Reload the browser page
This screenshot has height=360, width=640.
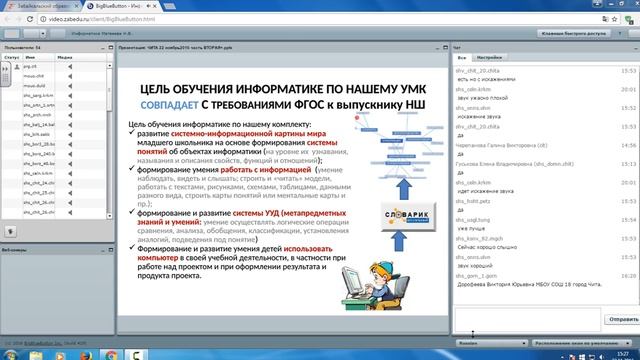(30, 19)
